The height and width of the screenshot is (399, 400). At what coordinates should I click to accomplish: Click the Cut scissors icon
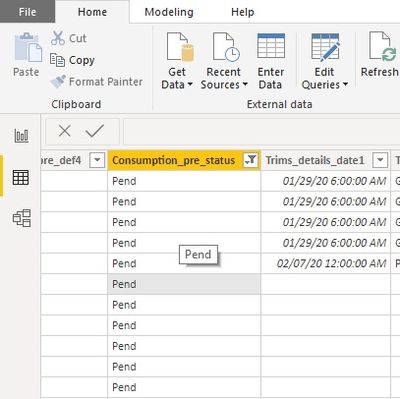[x=58, y=38]
